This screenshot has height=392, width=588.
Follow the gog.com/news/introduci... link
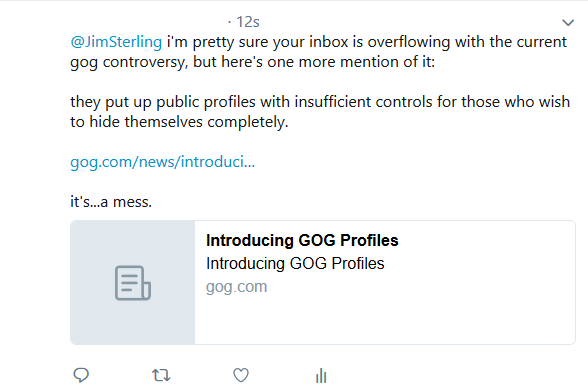click(x=162, y=162)
